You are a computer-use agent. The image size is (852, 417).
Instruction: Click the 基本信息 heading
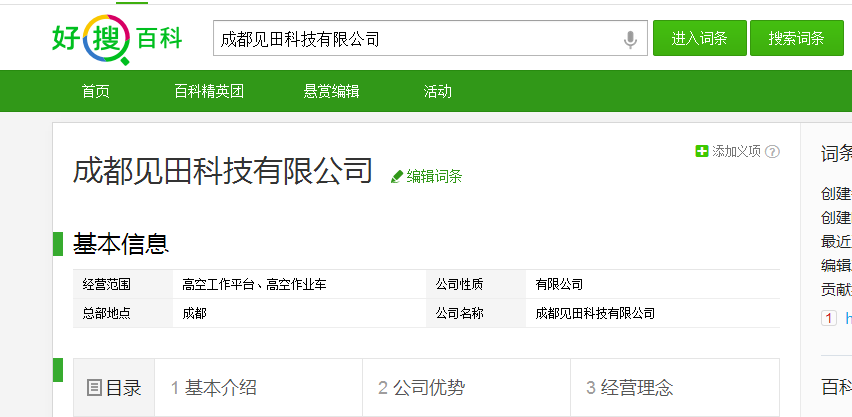(x=121, y=244)
